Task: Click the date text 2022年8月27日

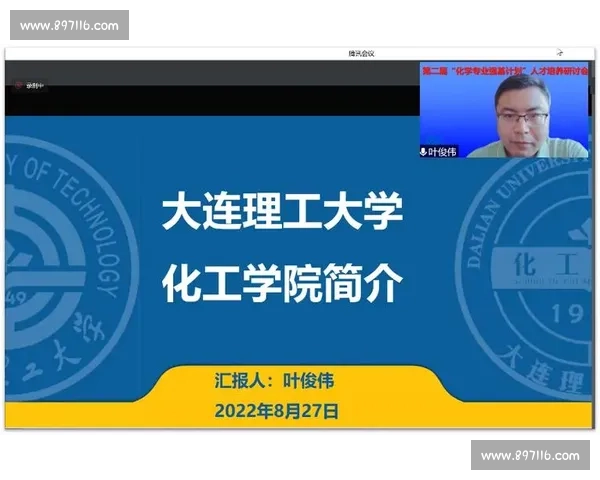Action: 277,411
